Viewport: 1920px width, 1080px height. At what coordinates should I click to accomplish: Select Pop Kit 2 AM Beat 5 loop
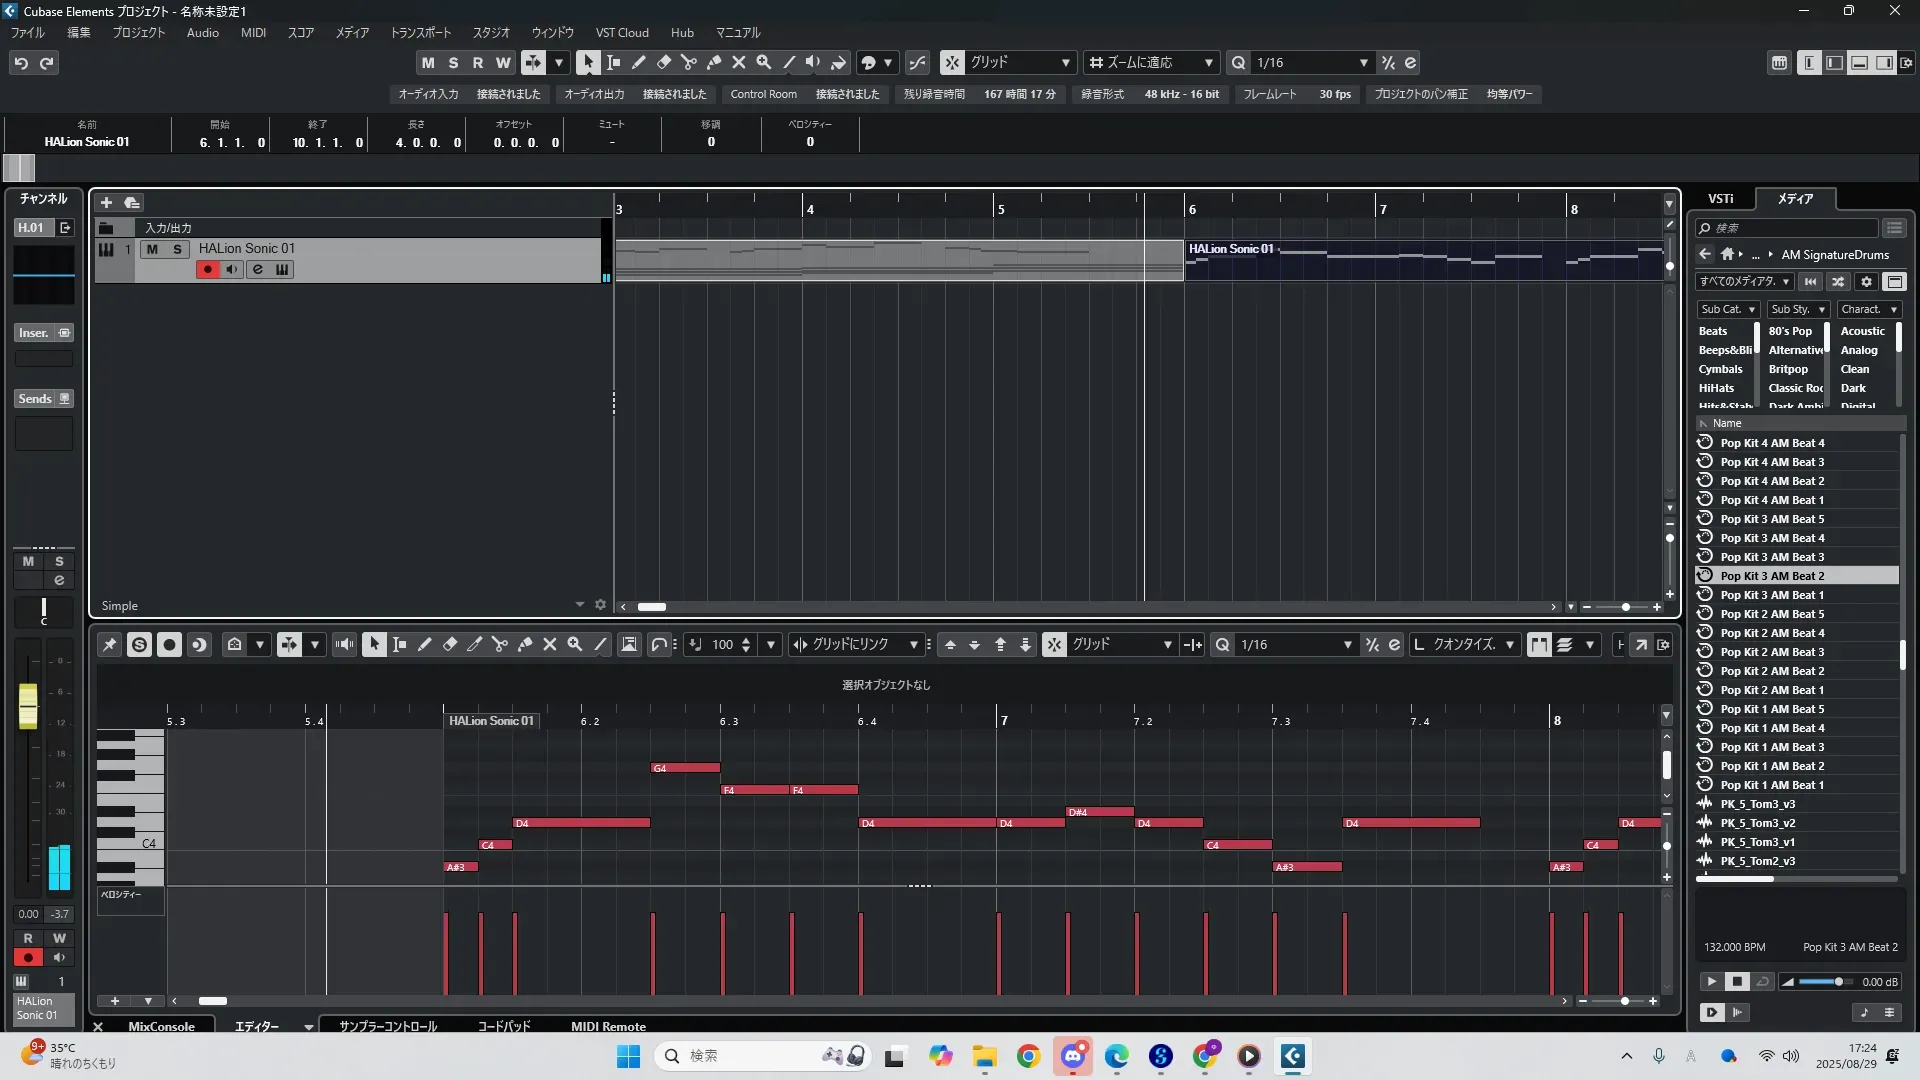1771,614
